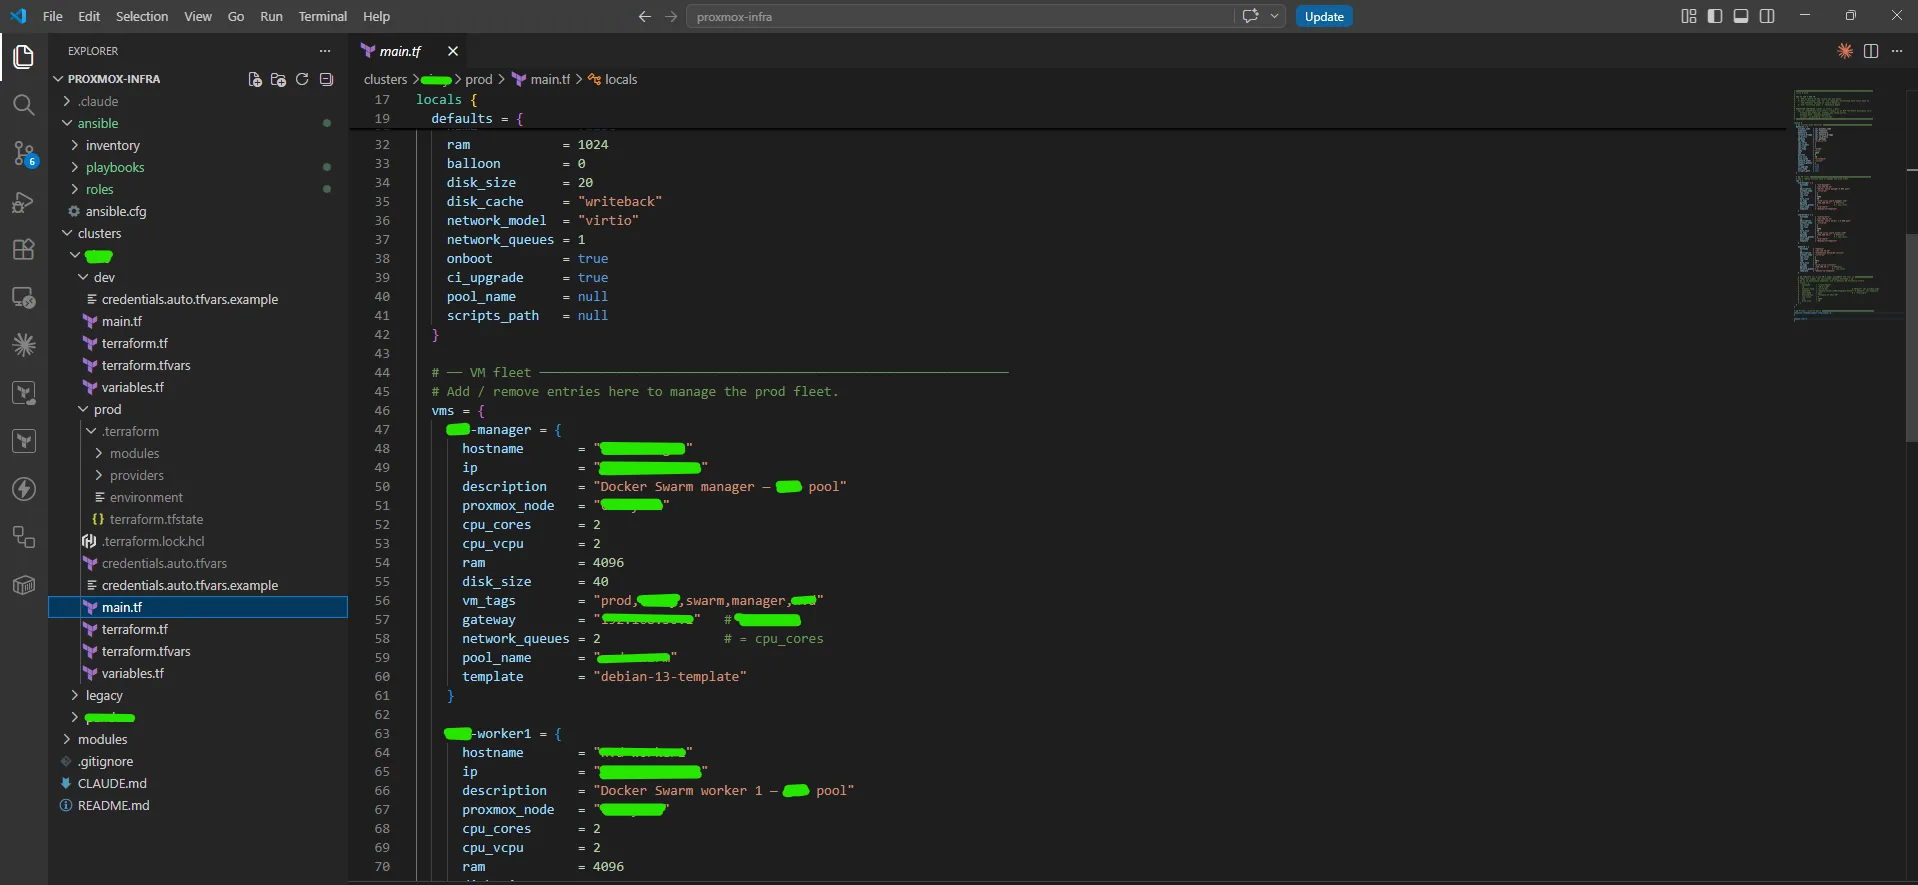Toggle the bottom panel visibility

(x=1741, y=16)
